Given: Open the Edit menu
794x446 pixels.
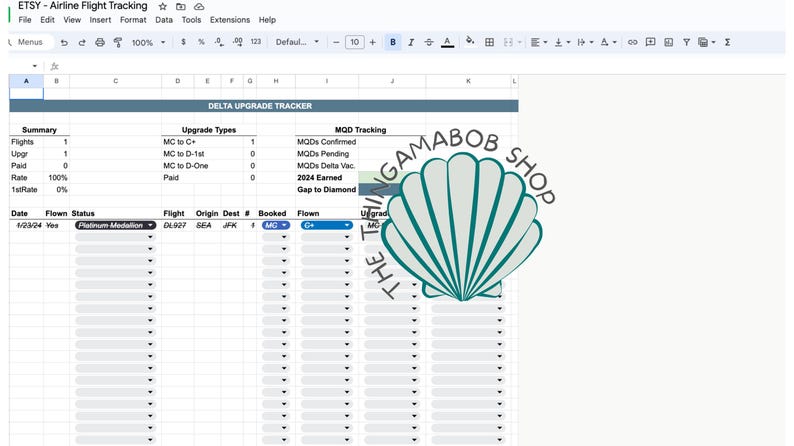Looking at the screenshot, I should click(x=47, y=20).
